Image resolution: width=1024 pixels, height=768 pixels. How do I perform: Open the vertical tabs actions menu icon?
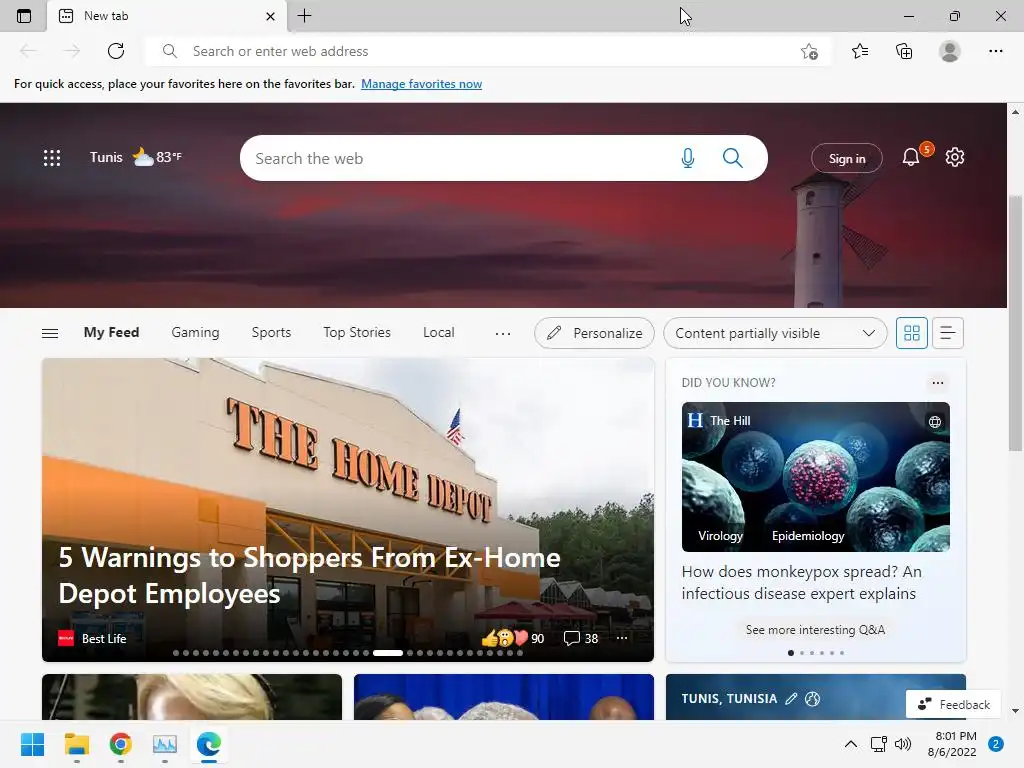[x=24, y=16]
